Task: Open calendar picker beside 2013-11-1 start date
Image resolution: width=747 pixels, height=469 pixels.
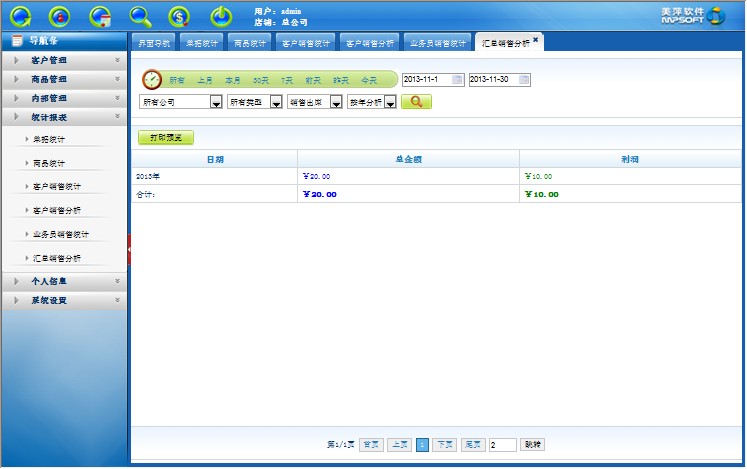Action: [x=458, y=80]
